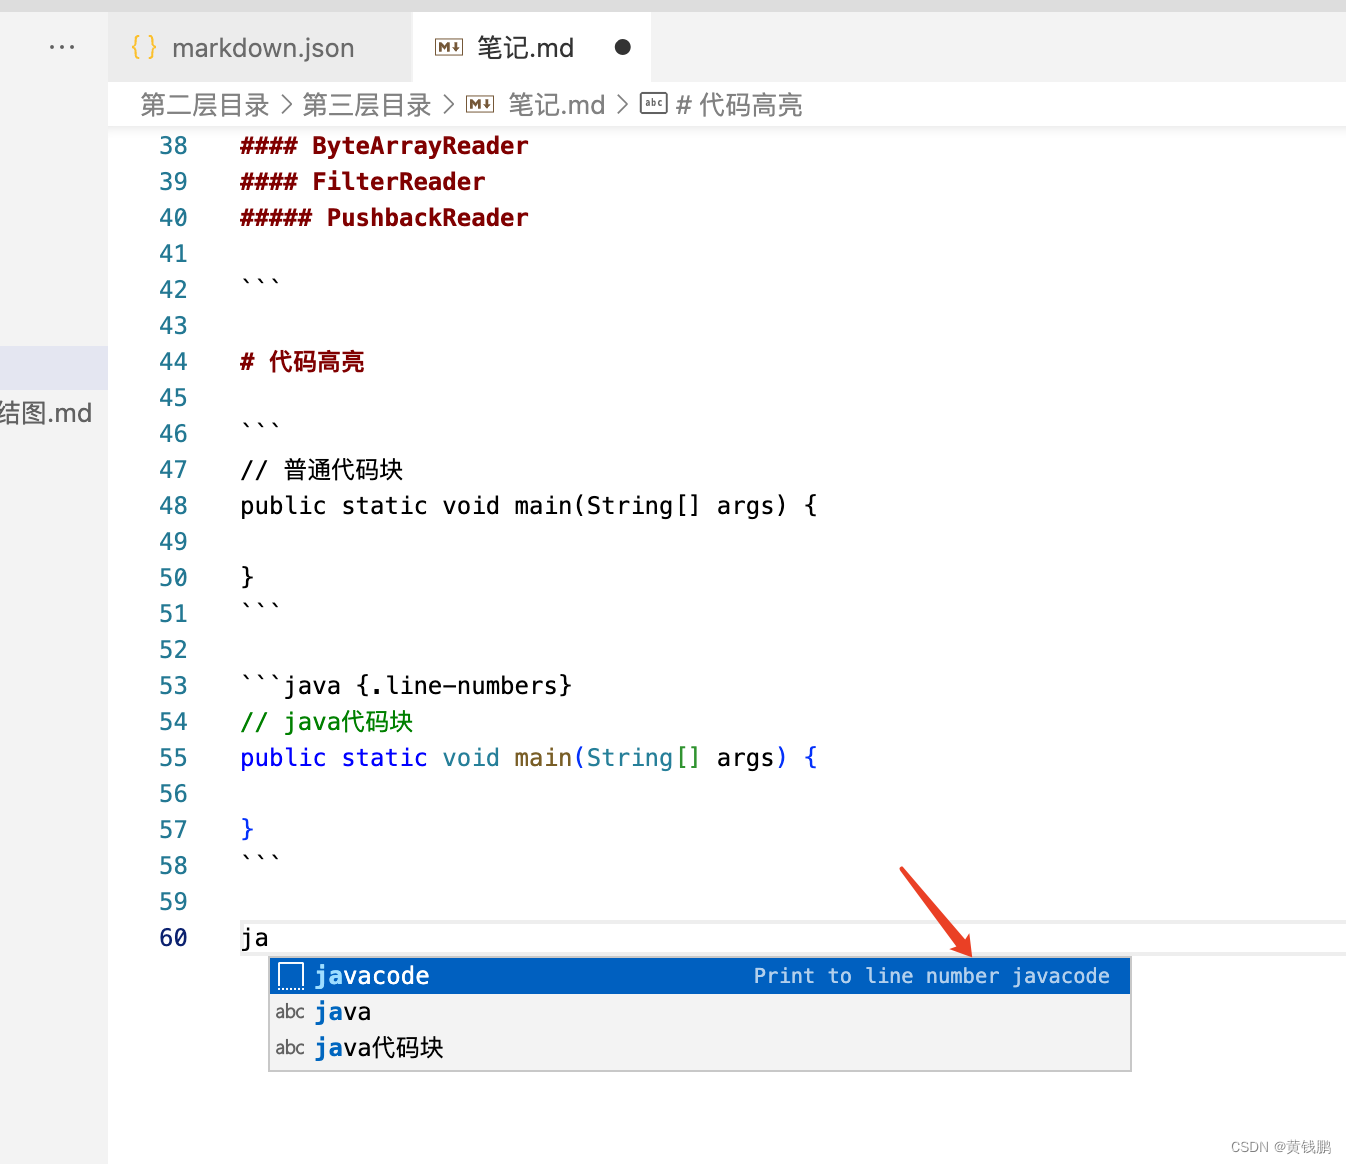Click the closing brace on line 50
1346x1164 pixels.
click(x=247, y=577)
